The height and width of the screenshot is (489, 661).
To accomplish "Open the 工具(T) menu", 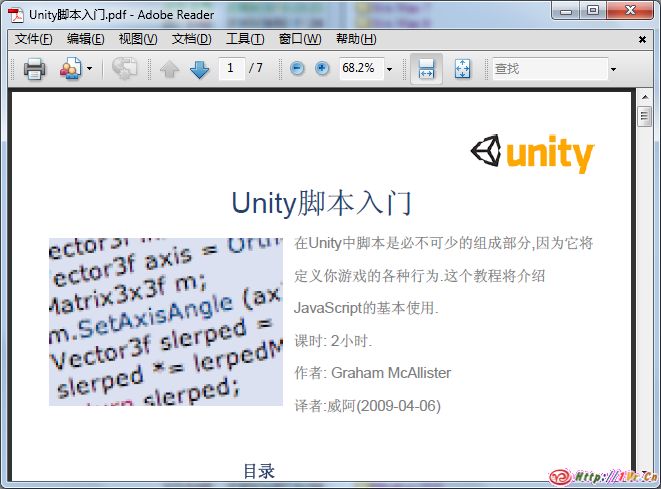I will [x=245, y=39].
